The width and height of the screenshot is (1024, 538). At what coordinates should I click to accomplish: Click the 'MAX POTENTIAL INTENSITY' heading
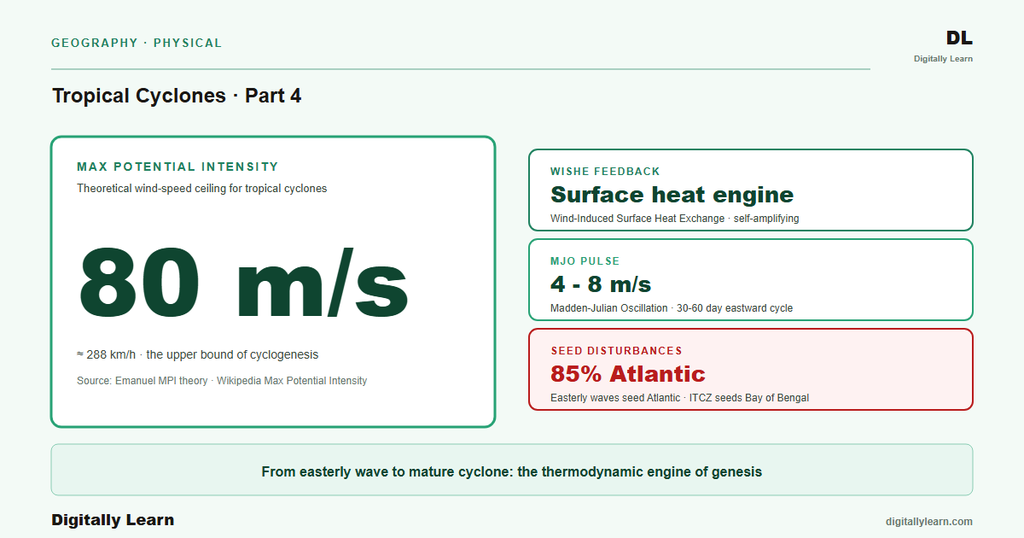pyautogui.click(x=178, y=166)
